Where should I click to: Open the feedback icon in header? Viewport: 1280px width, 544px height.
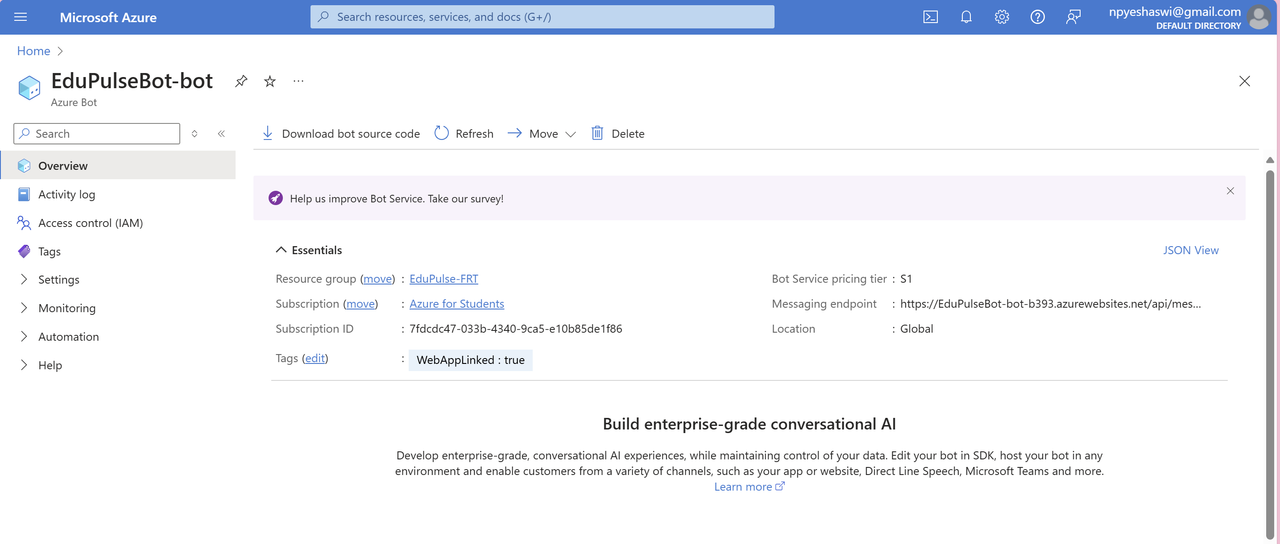1073,17
